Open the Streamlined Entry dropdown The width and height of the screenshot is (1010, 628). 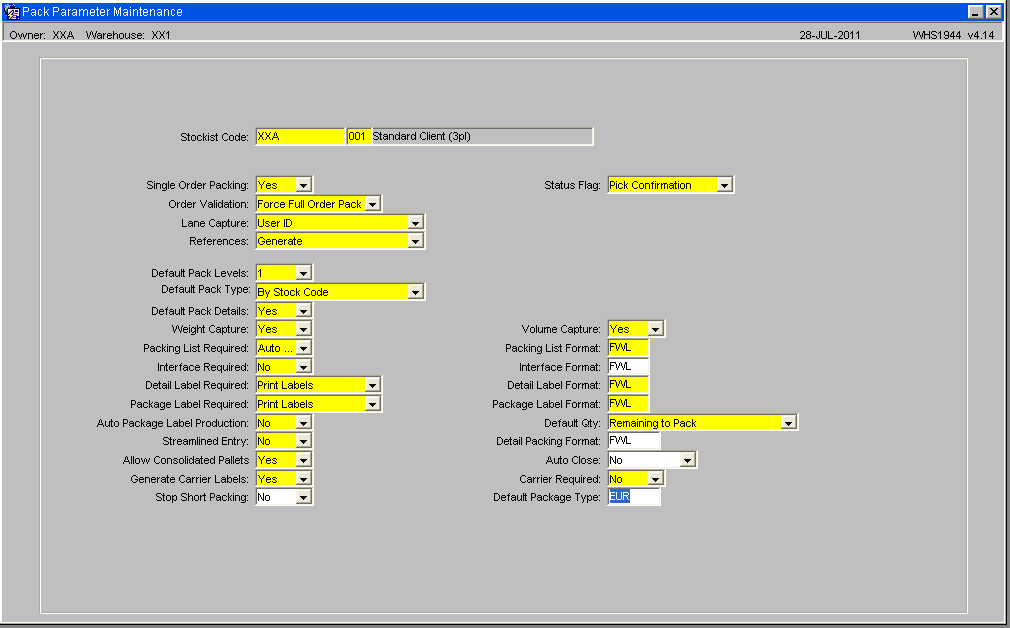[x=303, y=441]
